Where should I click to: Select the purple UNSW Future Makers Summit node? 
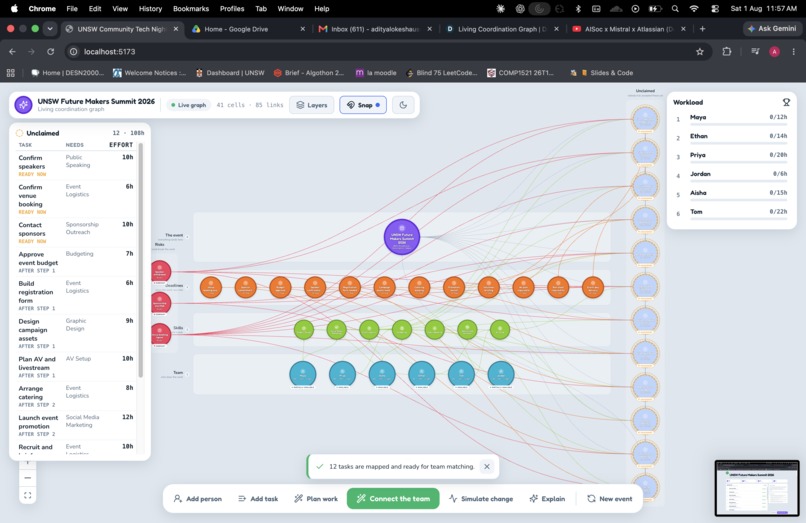click(x=402, y=237)
